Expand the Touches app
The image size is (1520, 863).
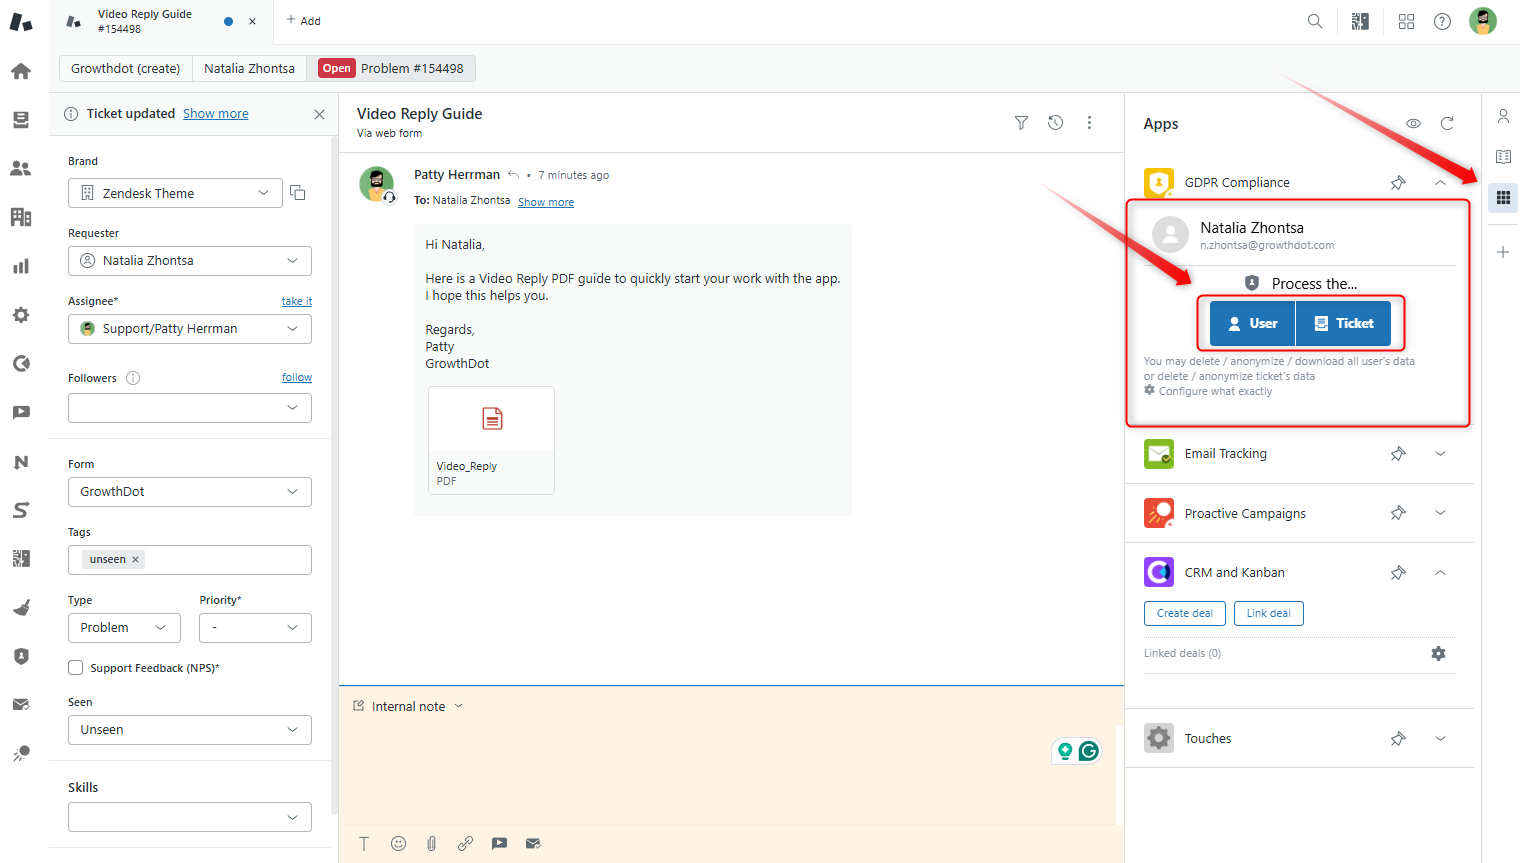(1440, 739)
